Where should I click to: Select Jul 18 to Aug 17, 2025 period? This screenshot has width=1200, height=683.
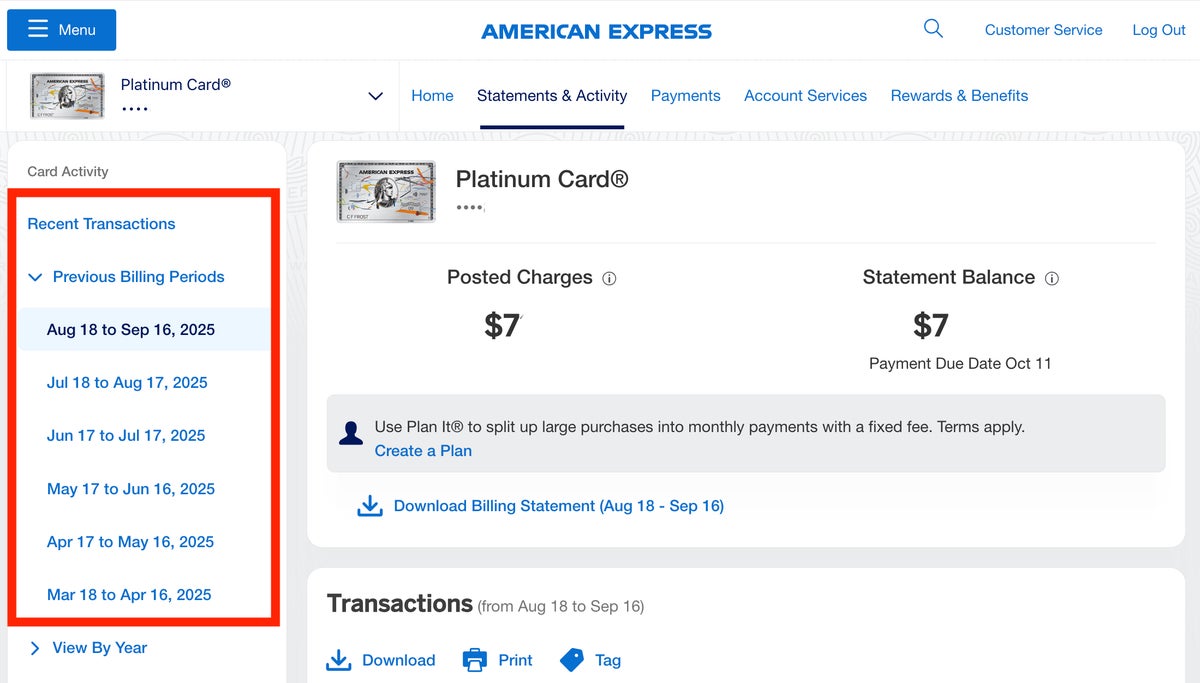(127, 383)
